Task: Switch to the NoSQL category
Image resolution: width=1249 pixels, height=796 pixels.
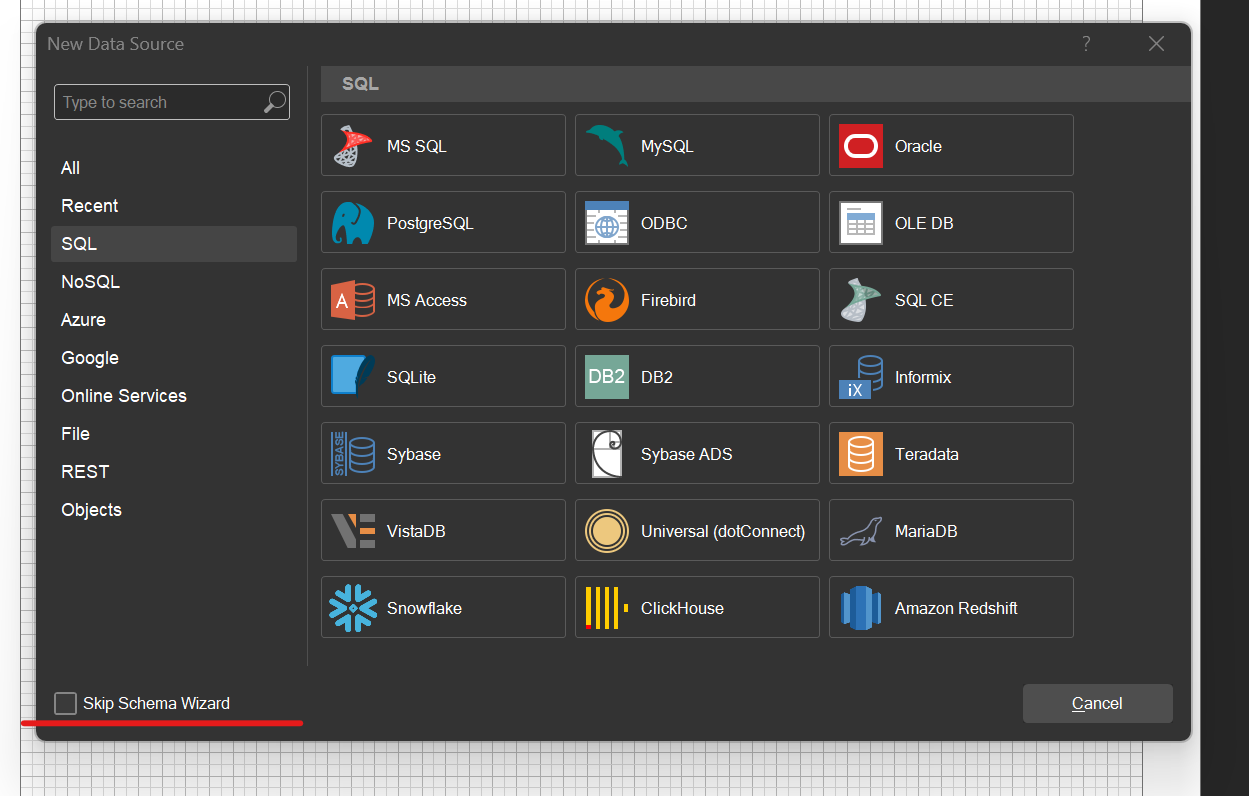Action: coord(90,281)
